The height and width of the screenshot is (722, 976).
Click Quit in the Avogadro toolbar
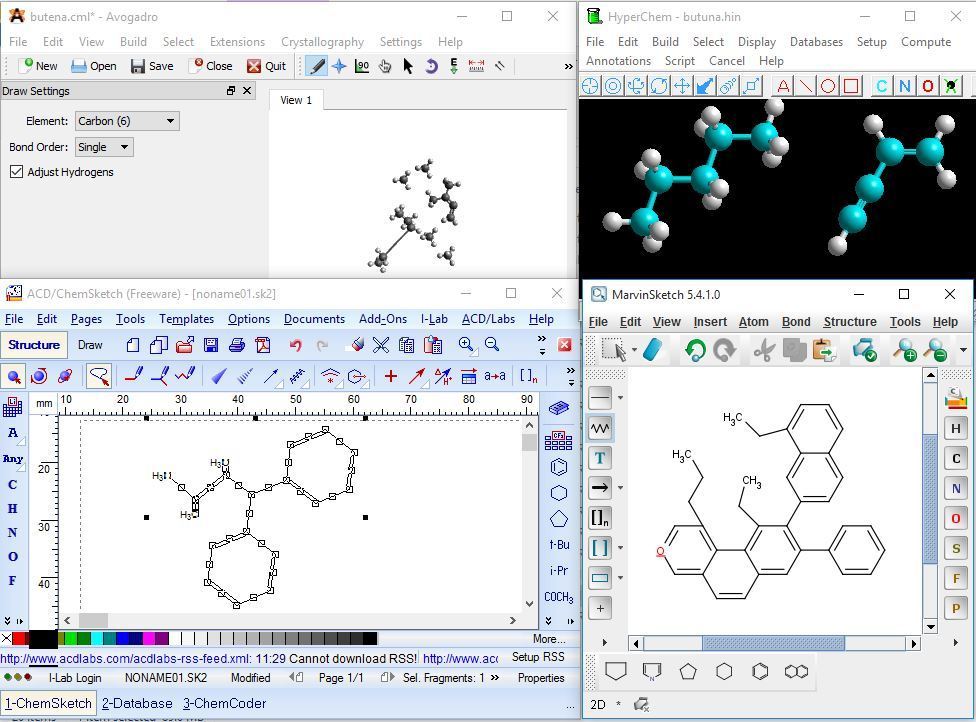coord(266,66)
